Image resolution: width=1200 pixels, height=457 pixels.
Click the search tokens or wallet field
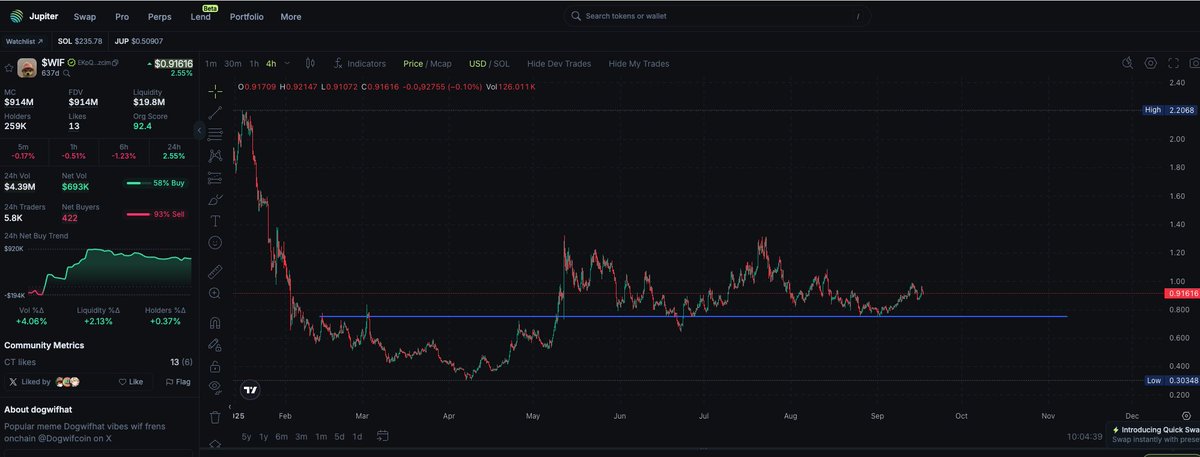pyautogui.click(x=716, y=16)
